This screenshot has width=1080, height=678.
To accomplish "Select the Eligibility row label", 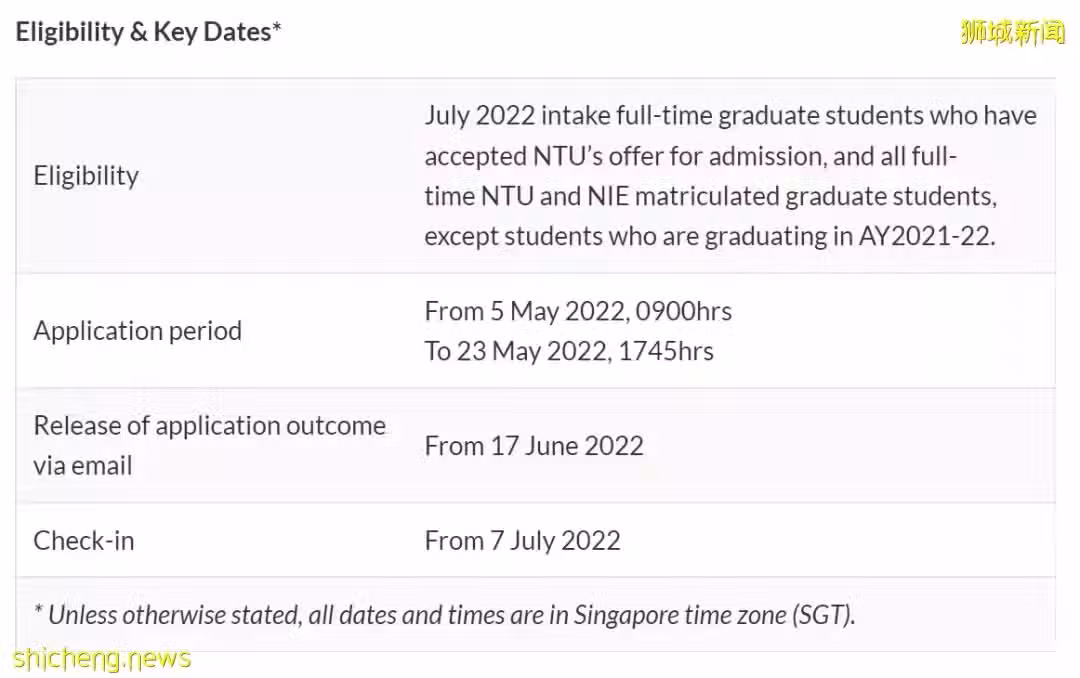I will point(86,176).
